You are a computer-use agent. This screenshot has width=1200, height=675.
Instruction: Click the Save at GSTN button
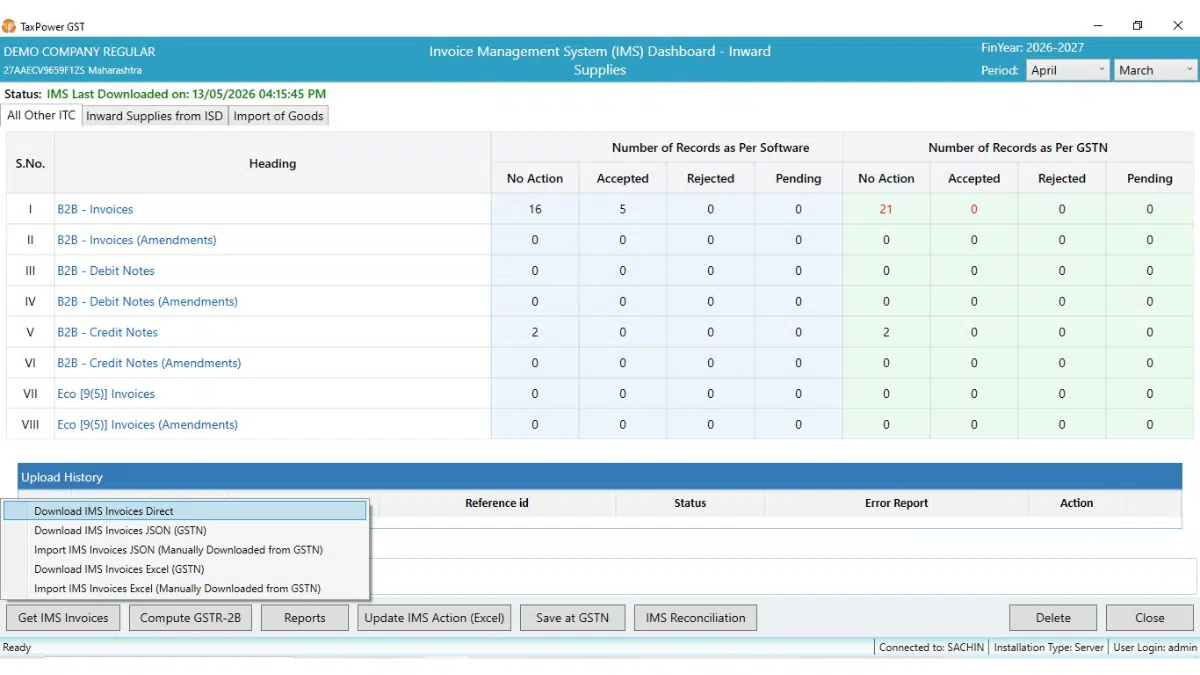click(572, 618)
